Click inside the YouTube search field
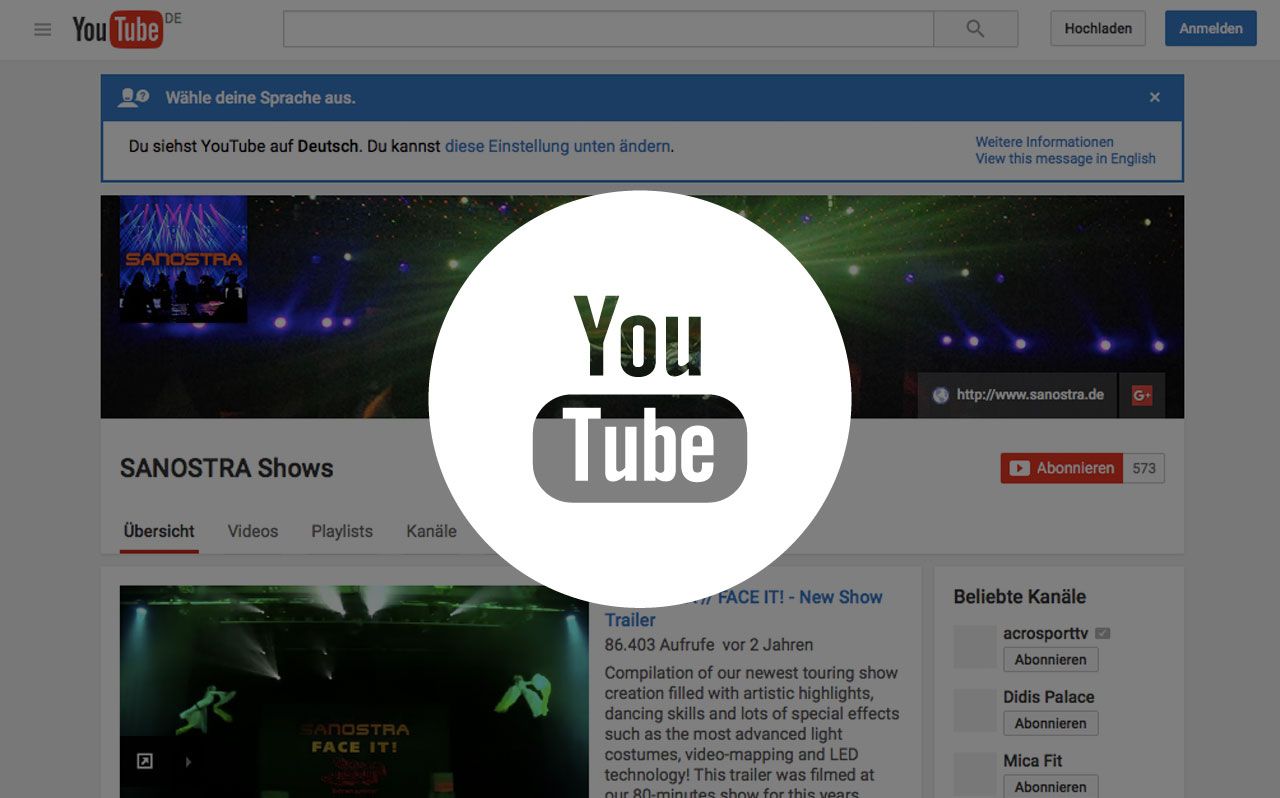The width and height of the screenshot is (1280, 798). (x=608, y=29)
